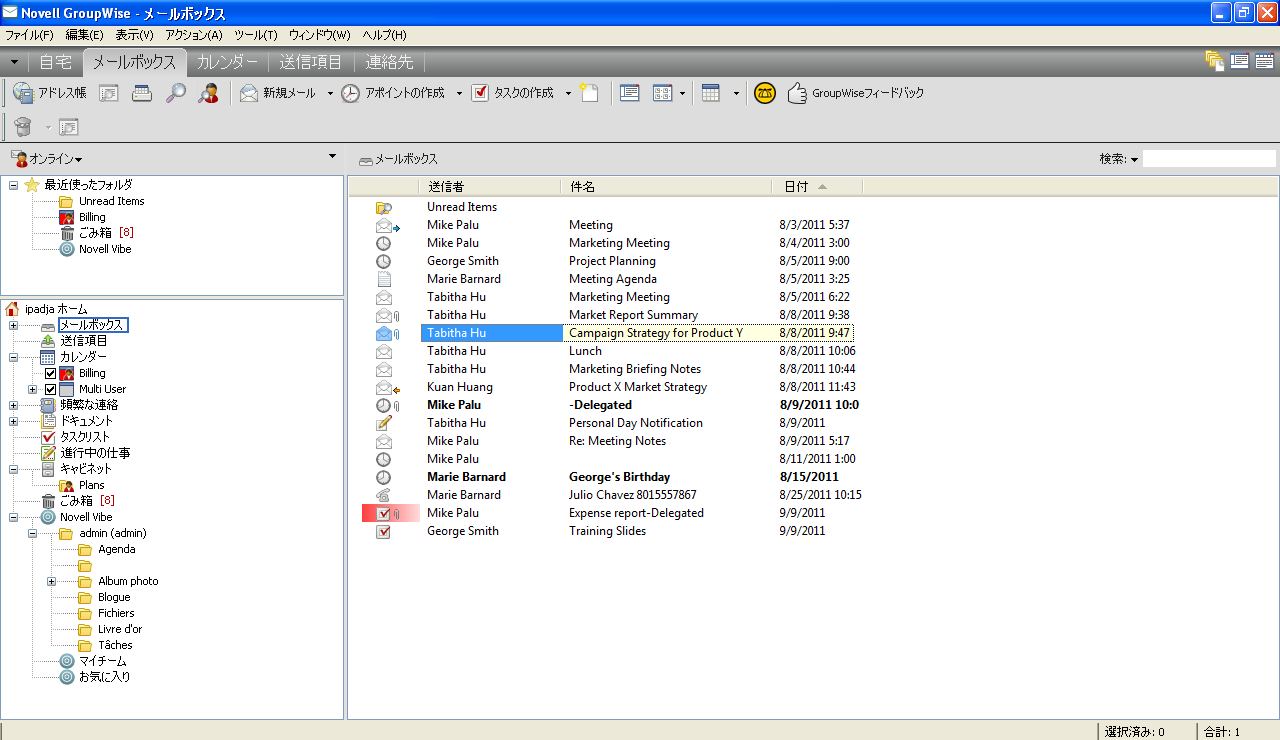Open the アクション(A) menu
The image size is (1280, 740).
[193, 35]
